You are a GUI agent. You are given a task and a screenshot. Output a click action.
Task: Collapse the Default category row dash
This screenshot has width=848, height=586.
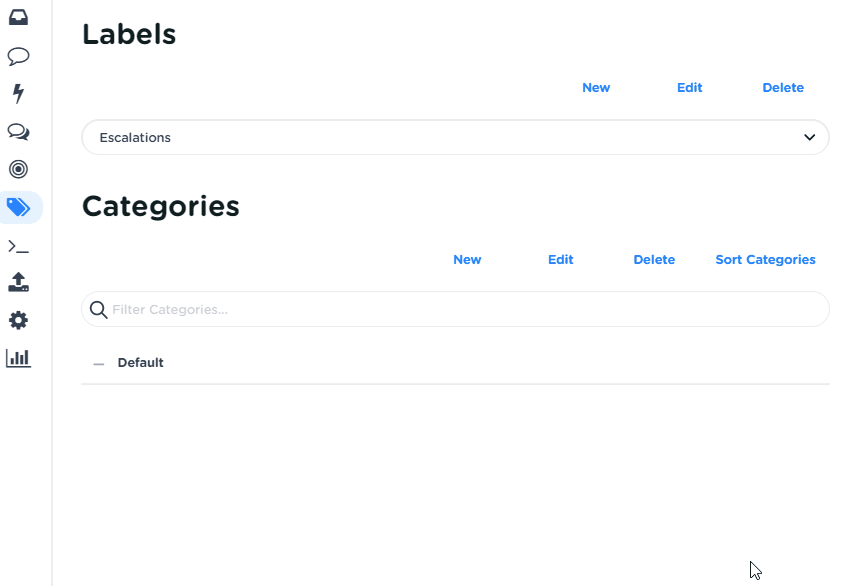pyautogui.click(x=97, y=363)
